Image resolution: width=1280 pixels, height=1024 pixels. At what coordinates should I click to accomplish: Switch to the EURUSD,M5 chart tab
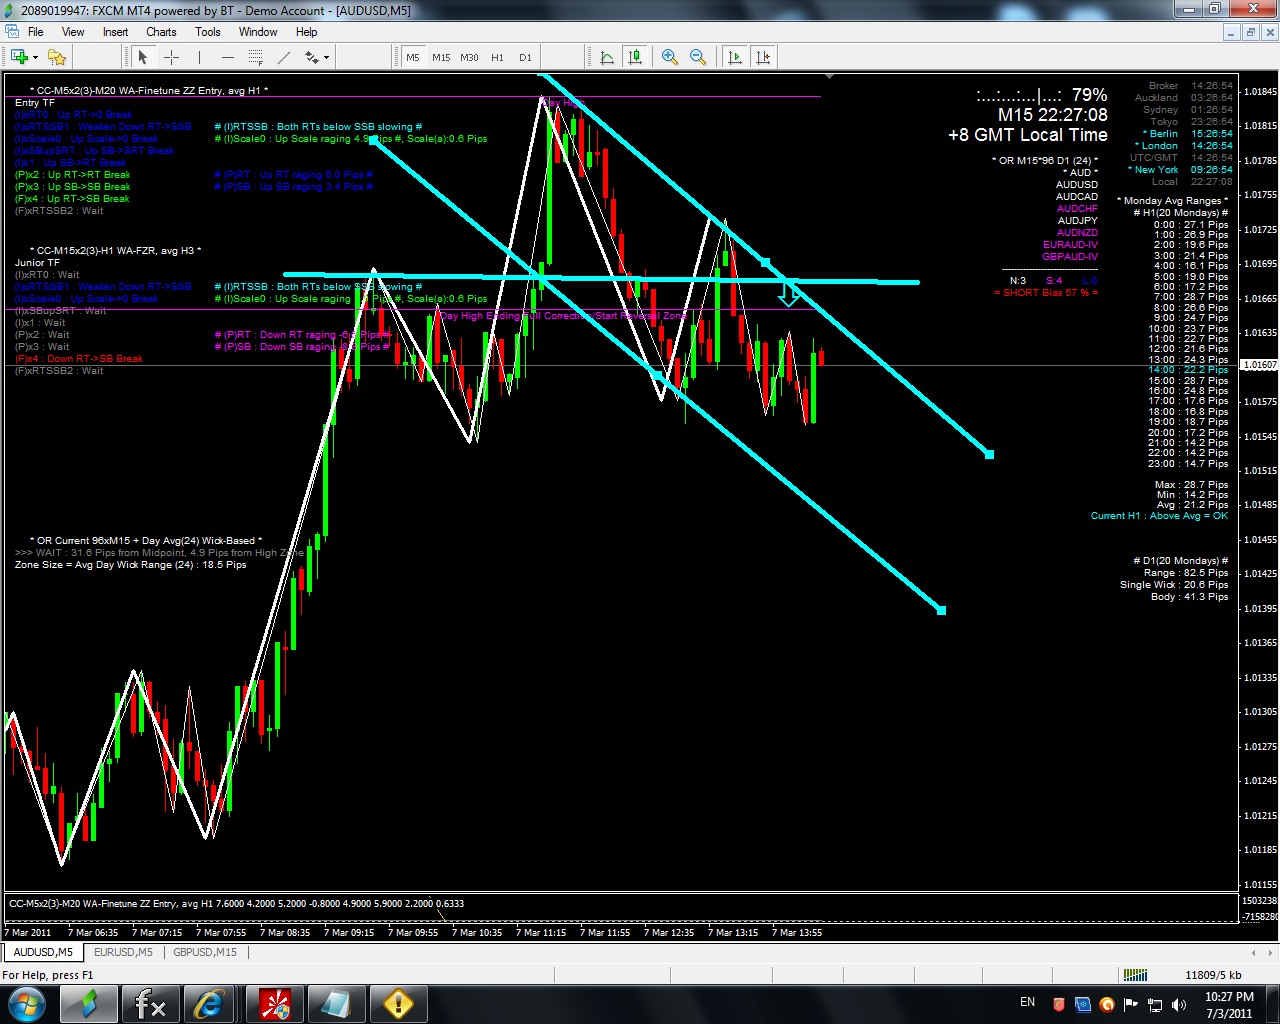[123, 952]
